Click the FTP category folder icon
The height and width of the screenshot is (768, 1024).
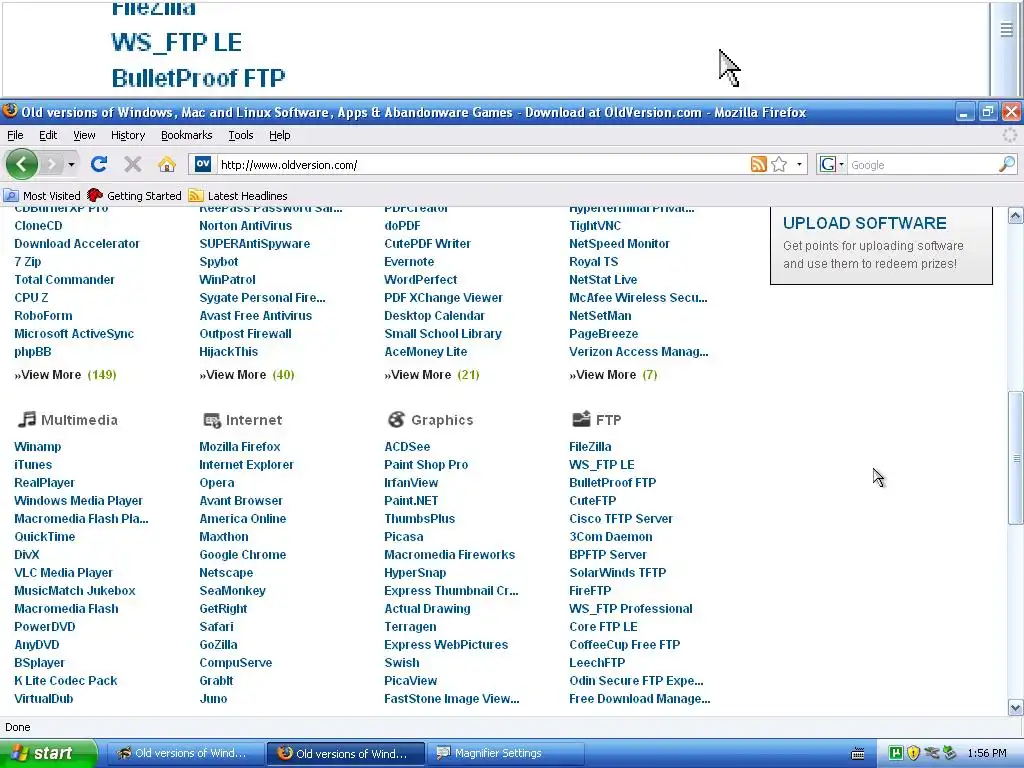tap(581, 419)
